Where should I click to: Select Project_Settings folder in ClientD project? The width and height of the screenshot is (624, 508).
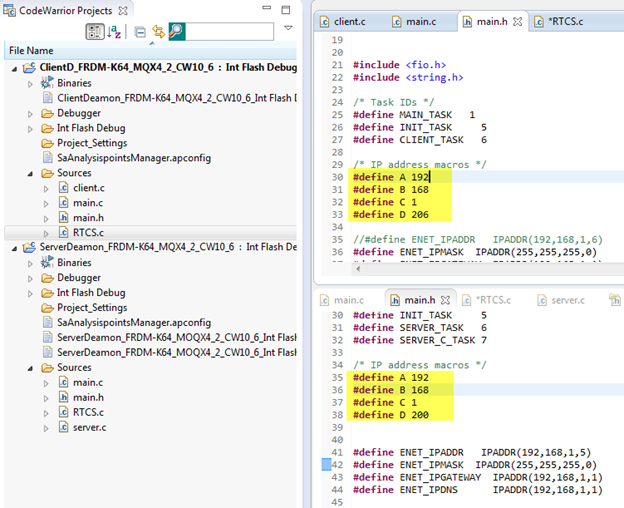(92, 143)
